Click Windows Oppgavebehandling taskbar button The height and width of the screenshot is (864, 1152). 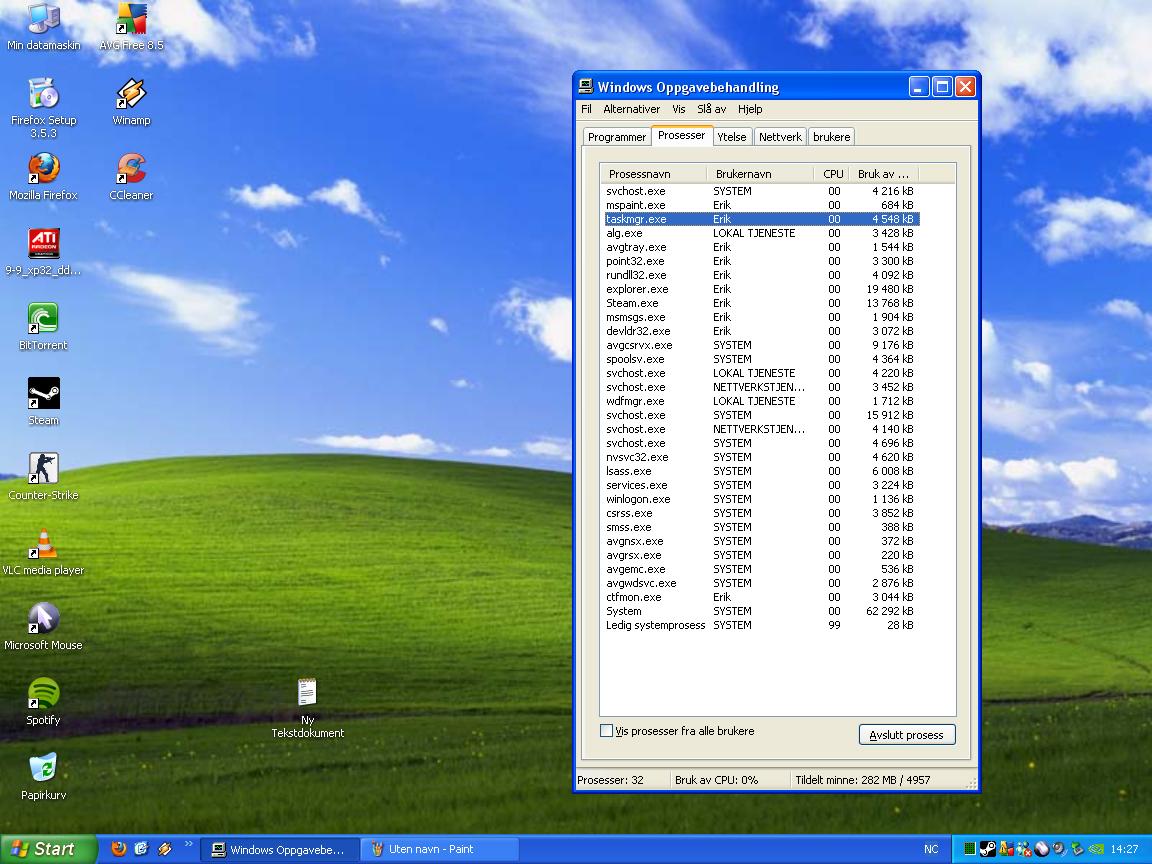[x=280, y=849]
